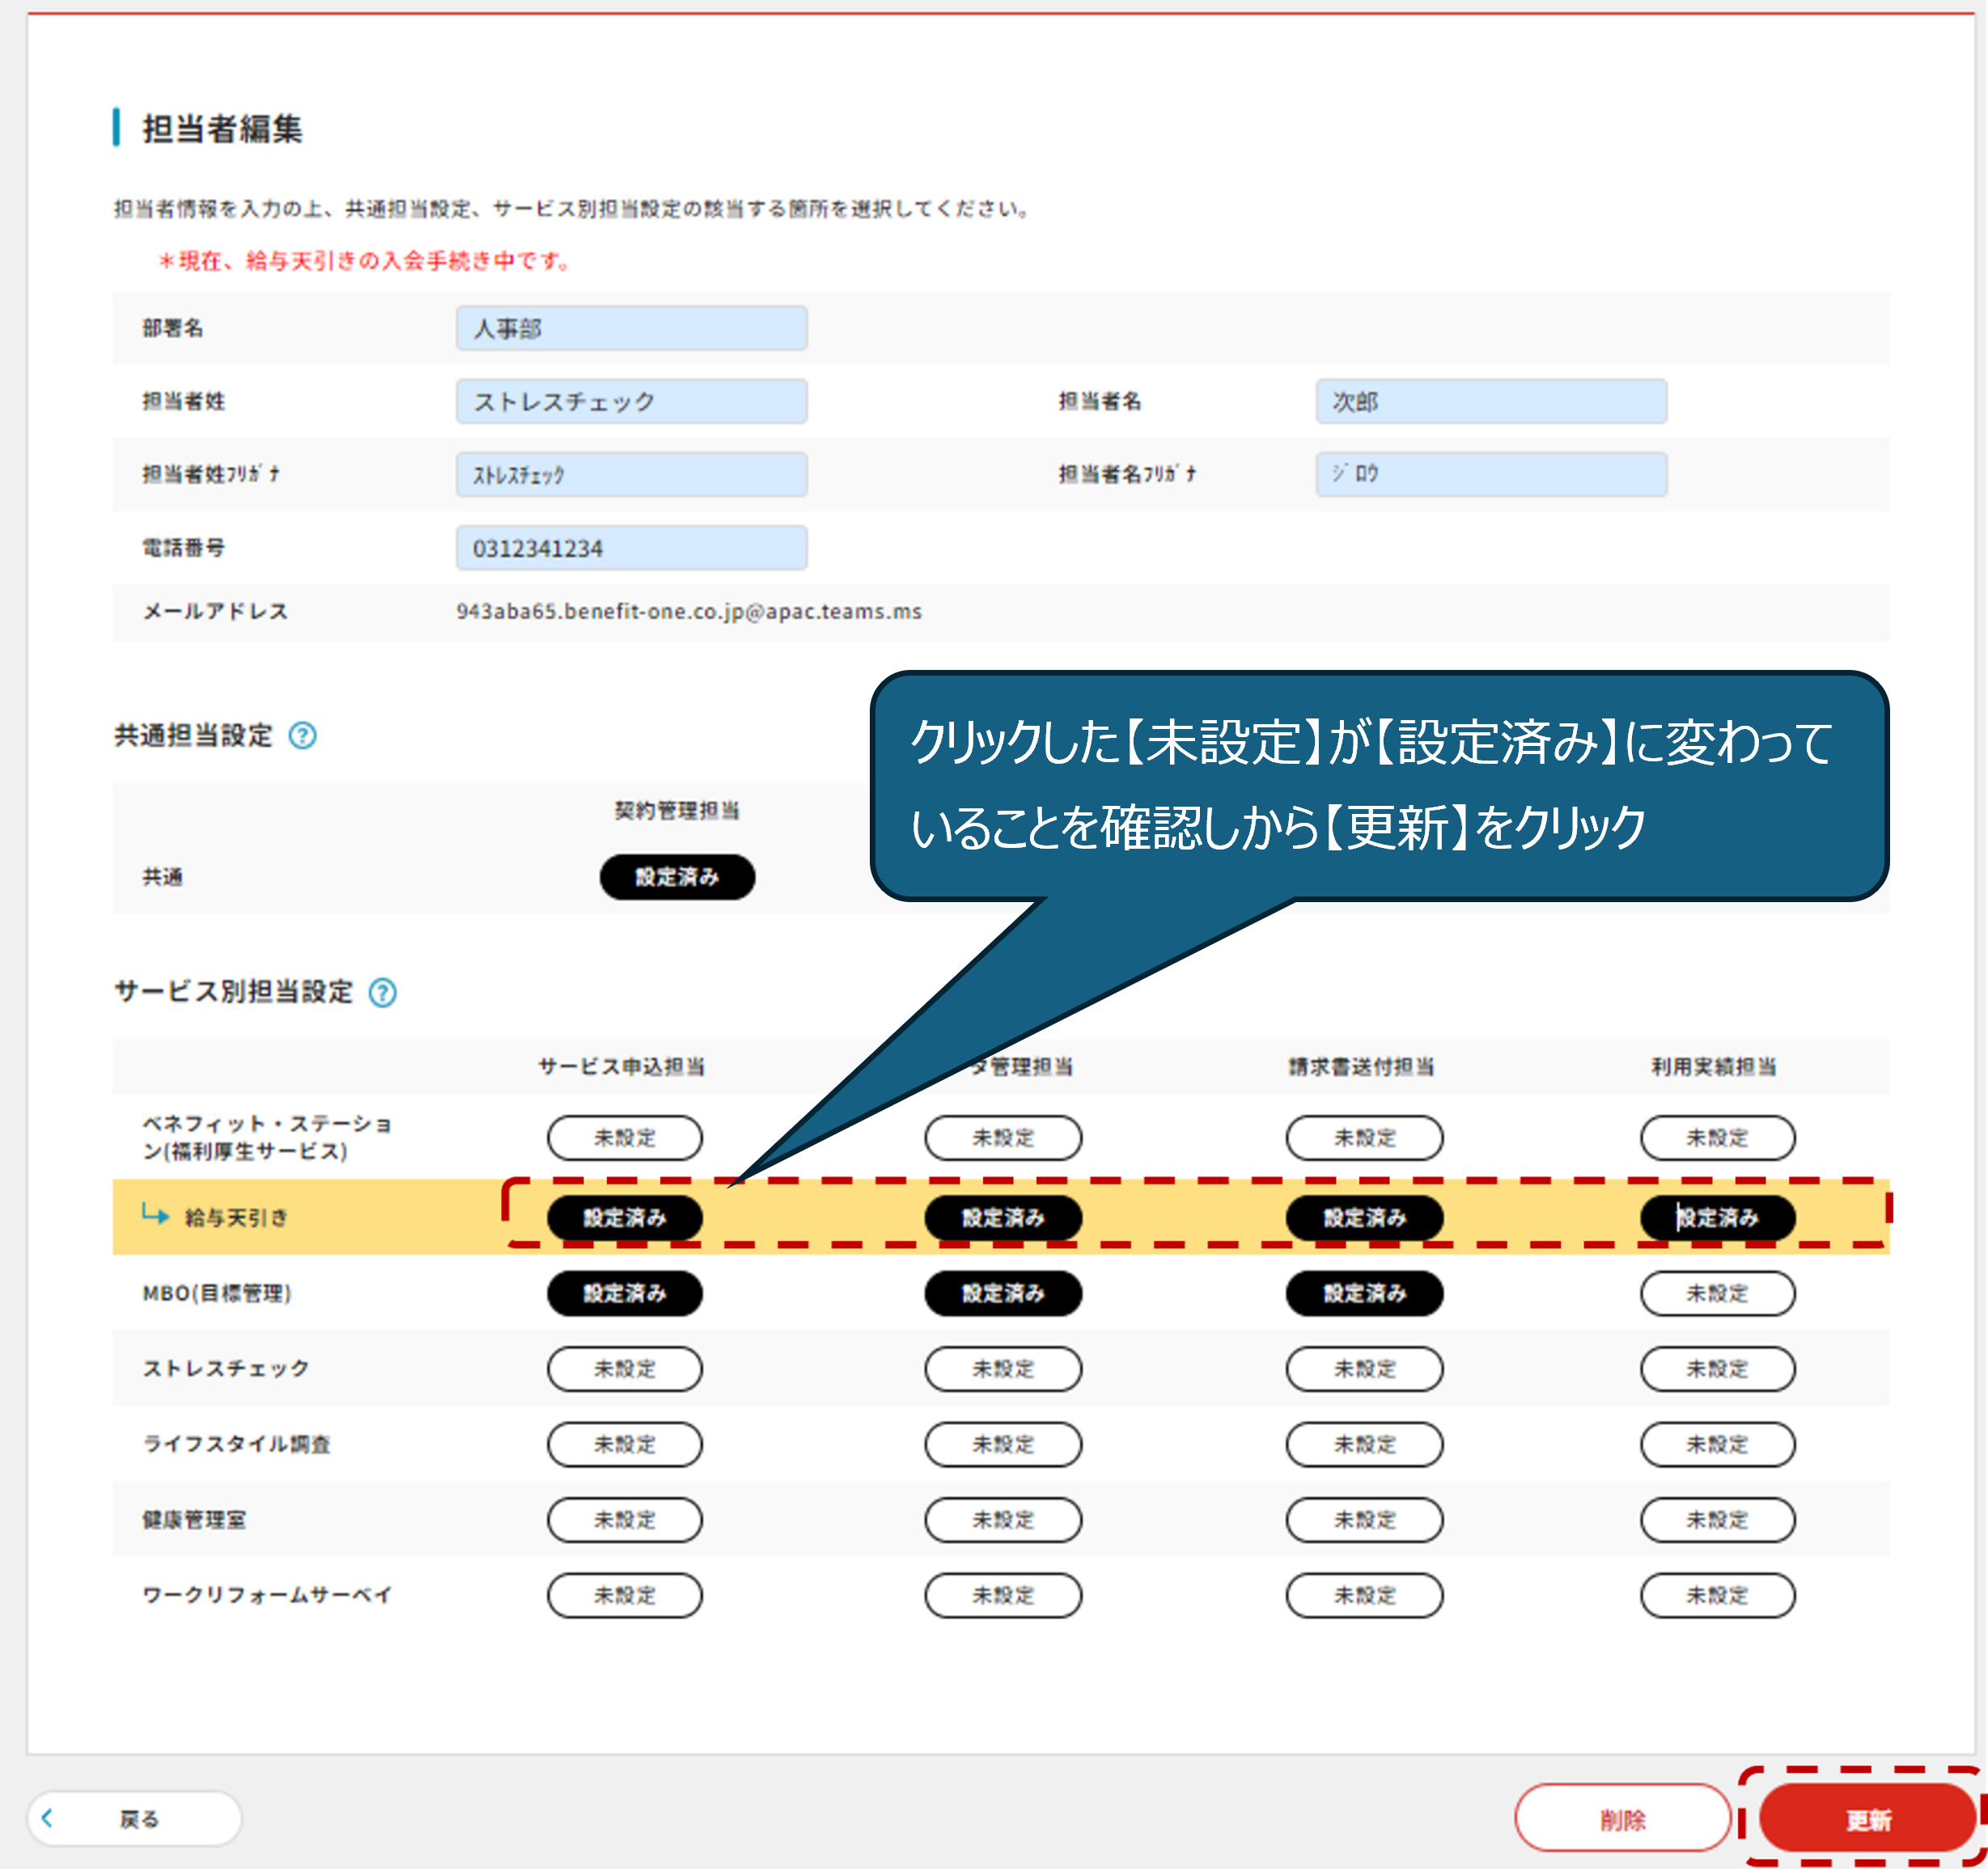The height and width of the screenshot is (1869, 1988).
Task: Toggle 給与天引き 利用実績担当 設定済み
Action: coord(1717,1217)
